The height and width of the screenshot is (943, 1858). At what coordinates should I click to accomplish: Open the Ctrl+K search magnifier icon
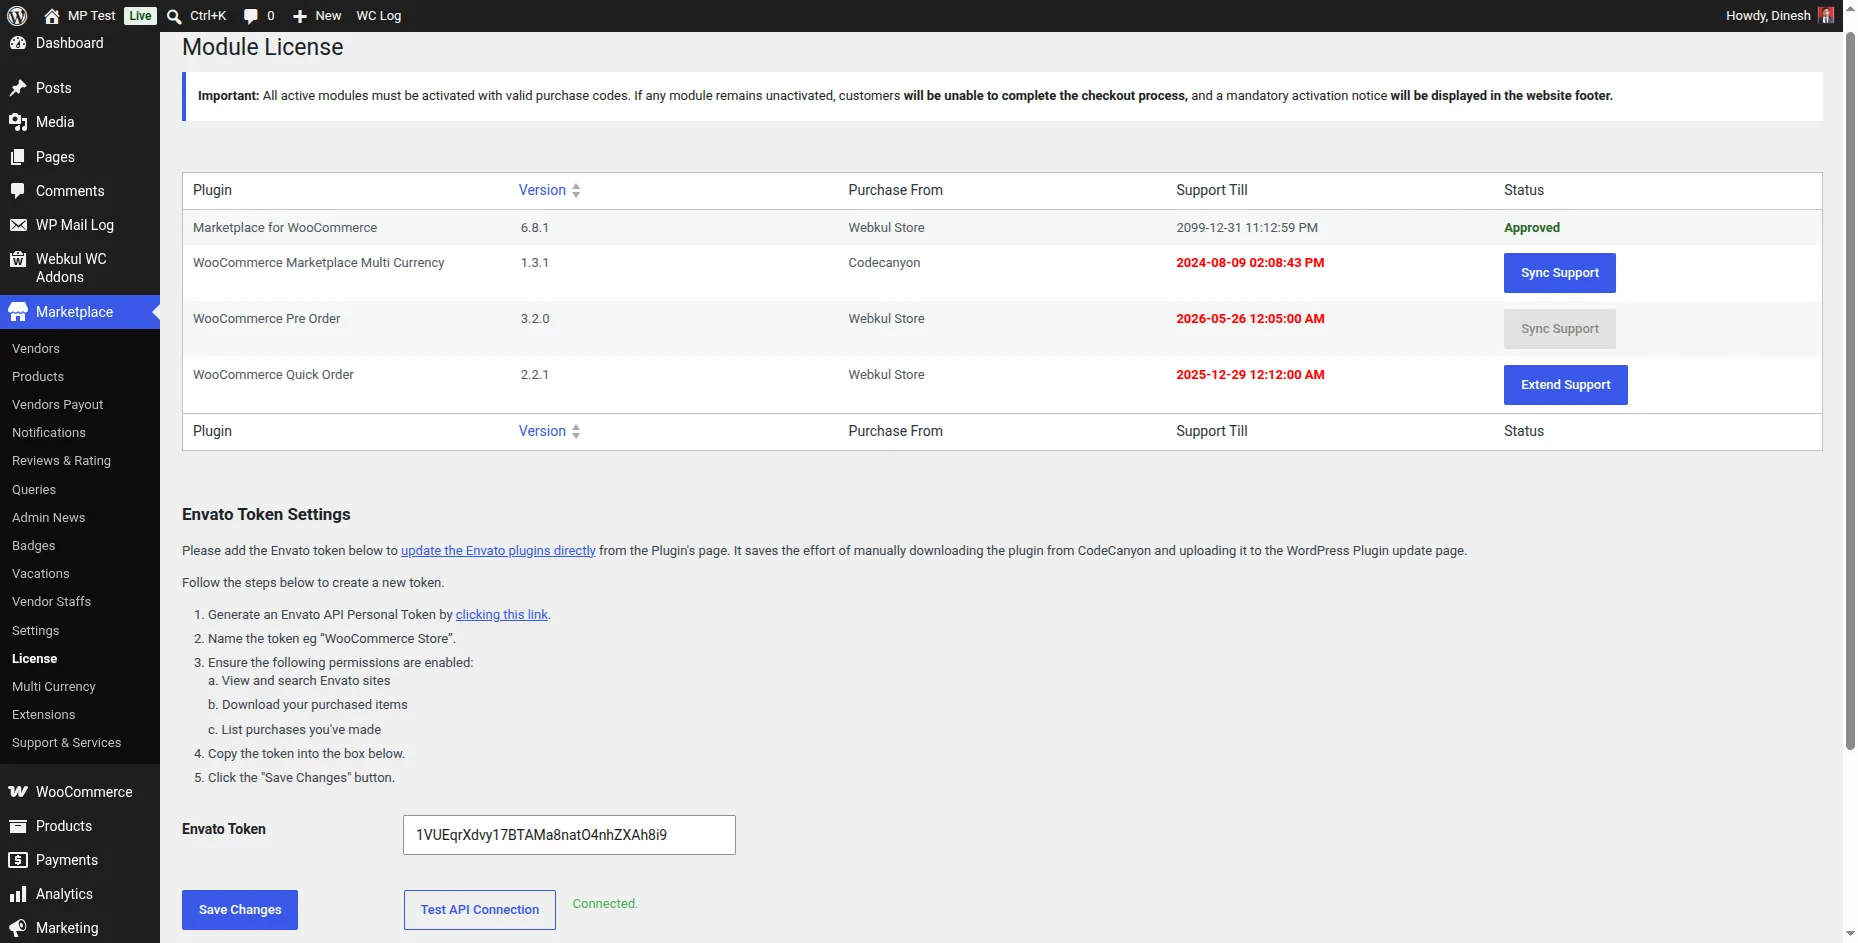click(174, 16)
